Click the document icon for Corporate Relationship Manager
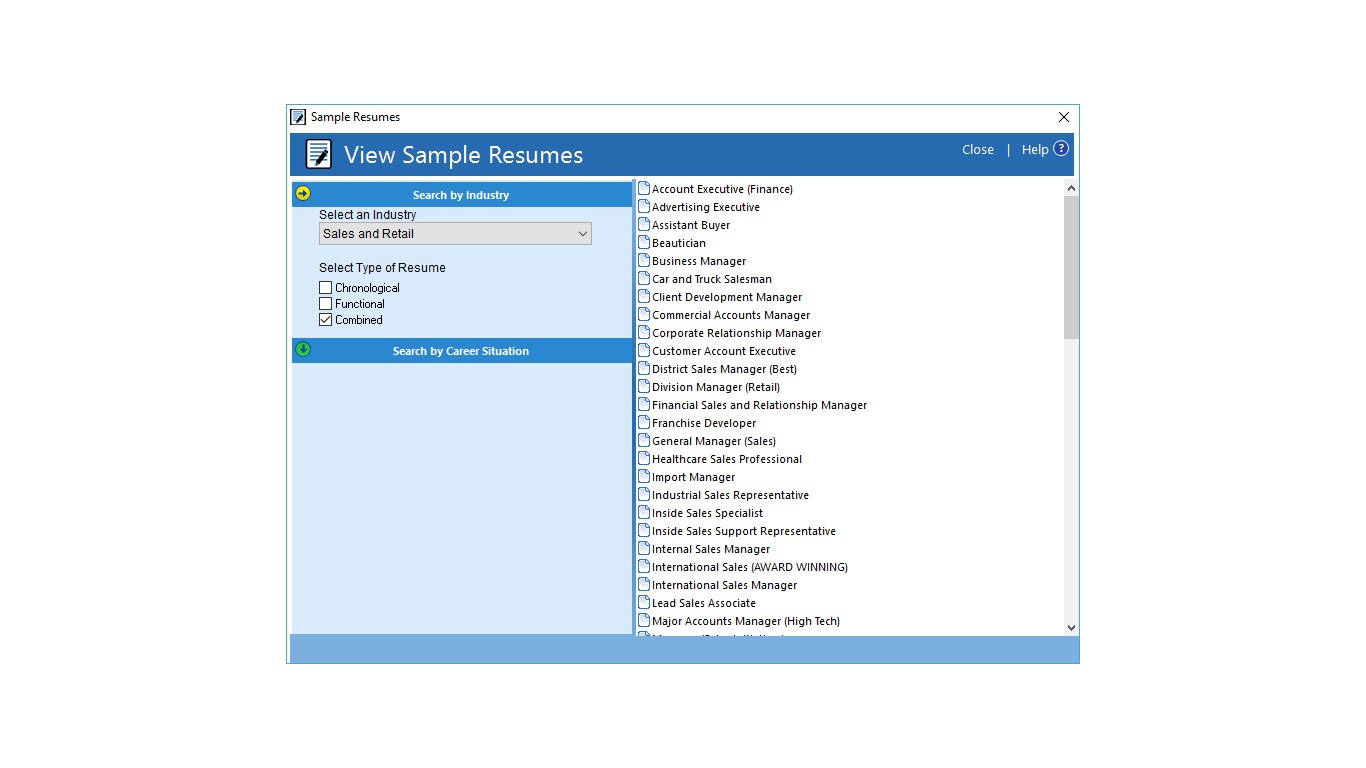 [644, 332]
